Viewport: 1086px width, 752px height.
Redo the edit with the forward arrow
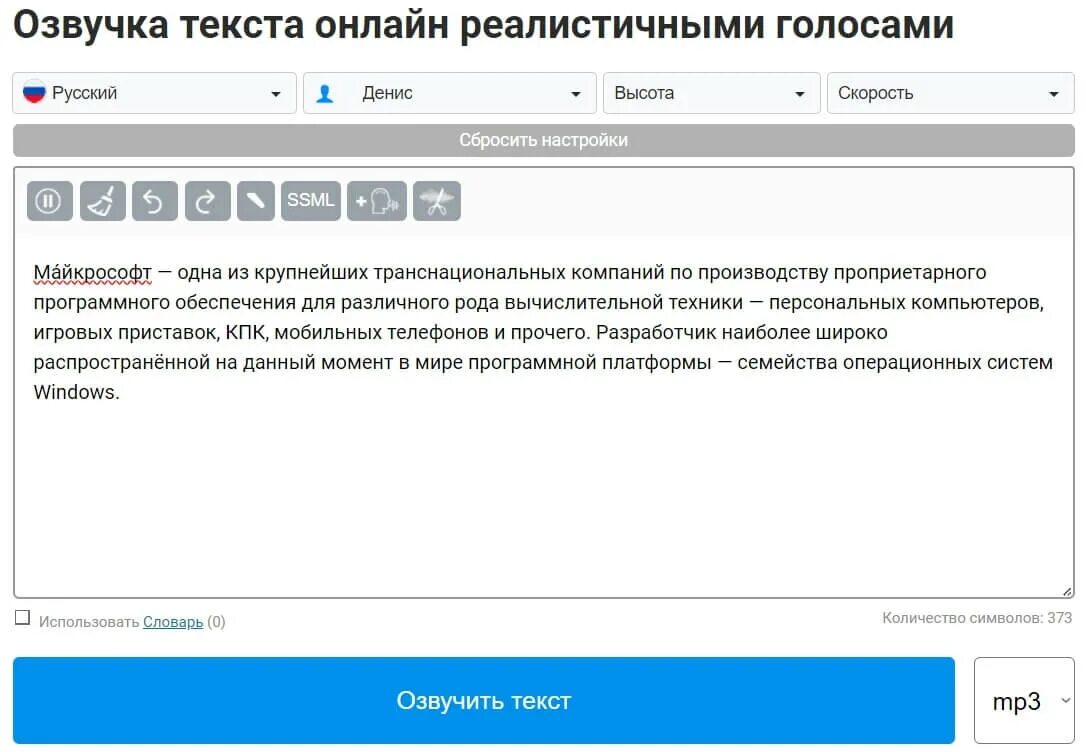(x=207, y=202)
